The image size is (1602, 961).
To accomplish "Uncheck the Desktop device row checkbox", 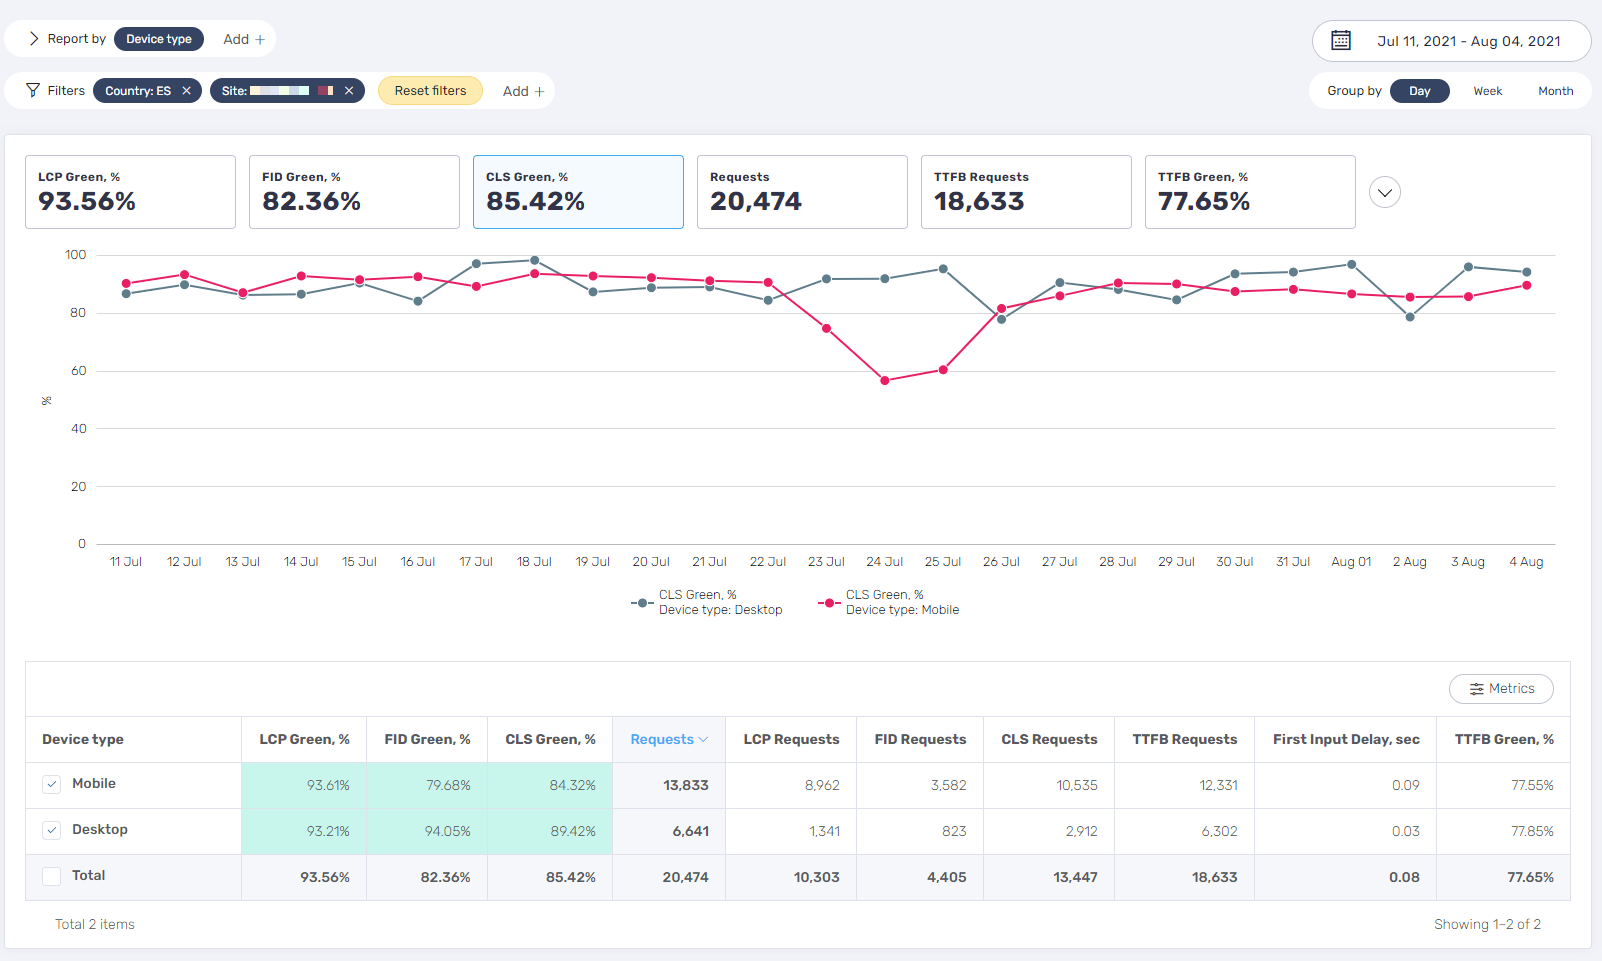I will (x=52, y=830).
